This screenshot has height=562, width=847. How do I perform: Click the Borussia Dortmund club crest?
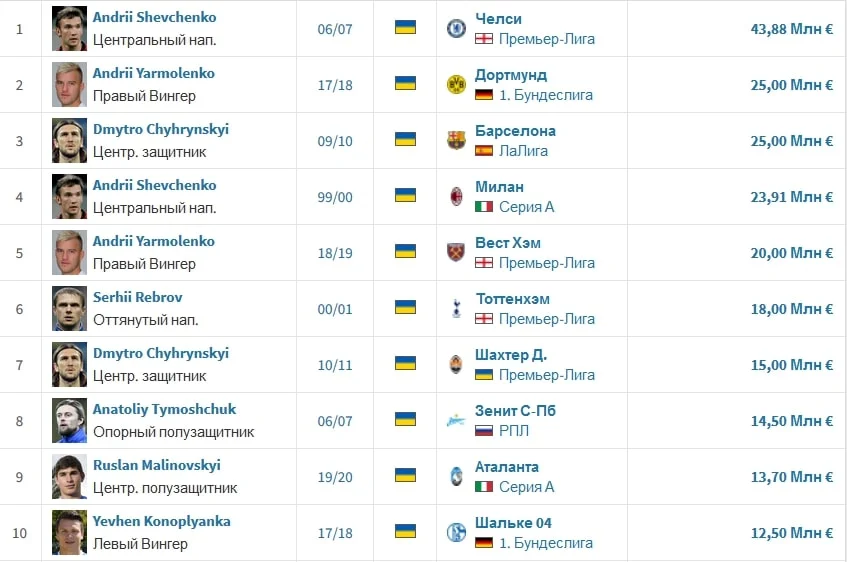pos(456,84)
